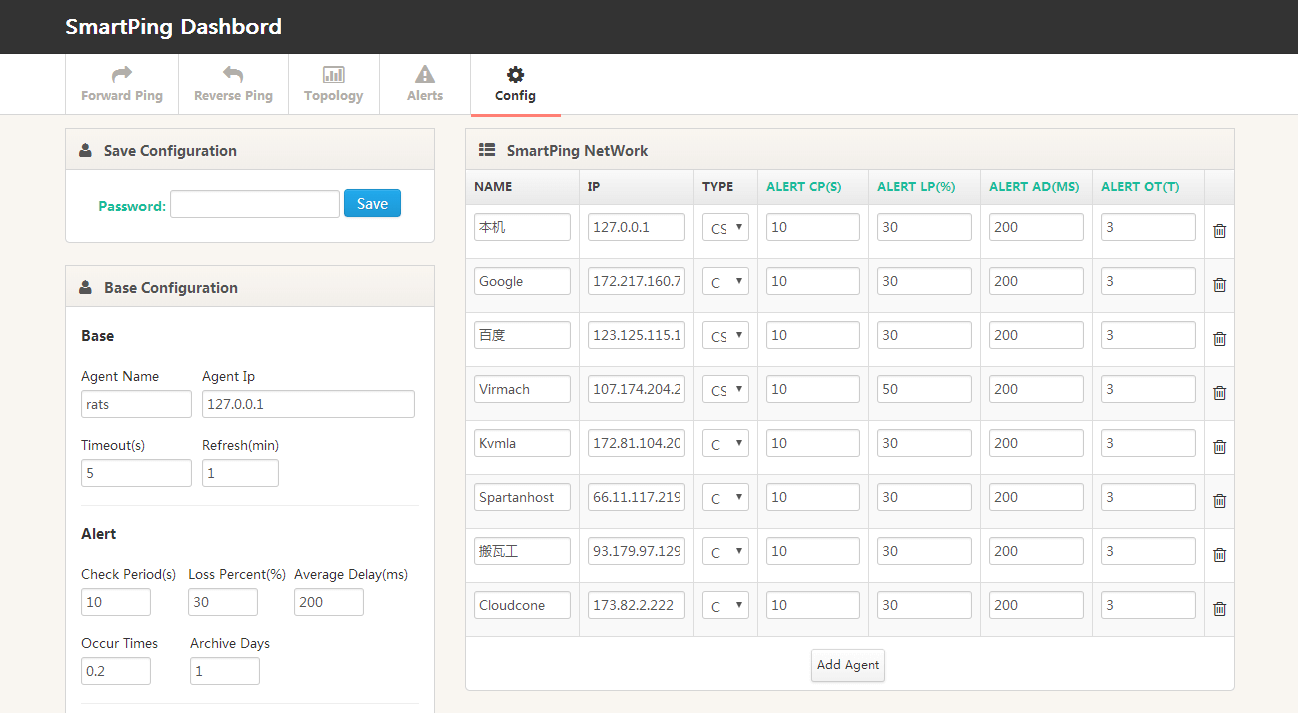Click the Forward Ping arrow icon
Image resolution: width=1298 pixels, height=713 pixels.
122,74
